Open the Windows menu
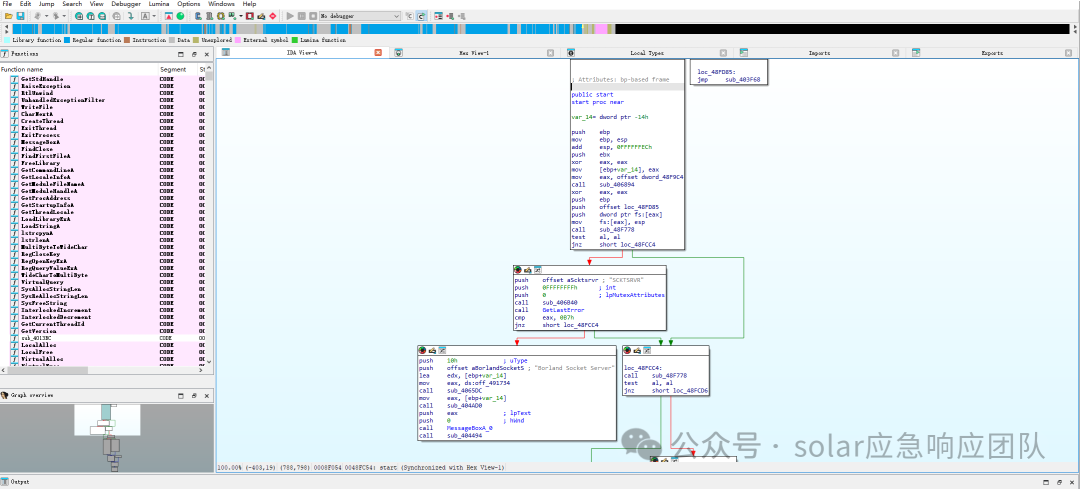The image size is (1080, 489). tap(221, 4)
